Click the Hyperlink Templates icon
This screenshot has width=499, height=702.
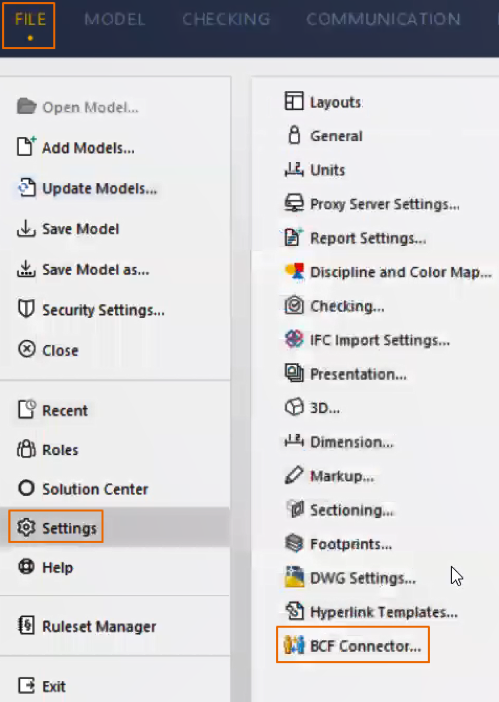294,611
